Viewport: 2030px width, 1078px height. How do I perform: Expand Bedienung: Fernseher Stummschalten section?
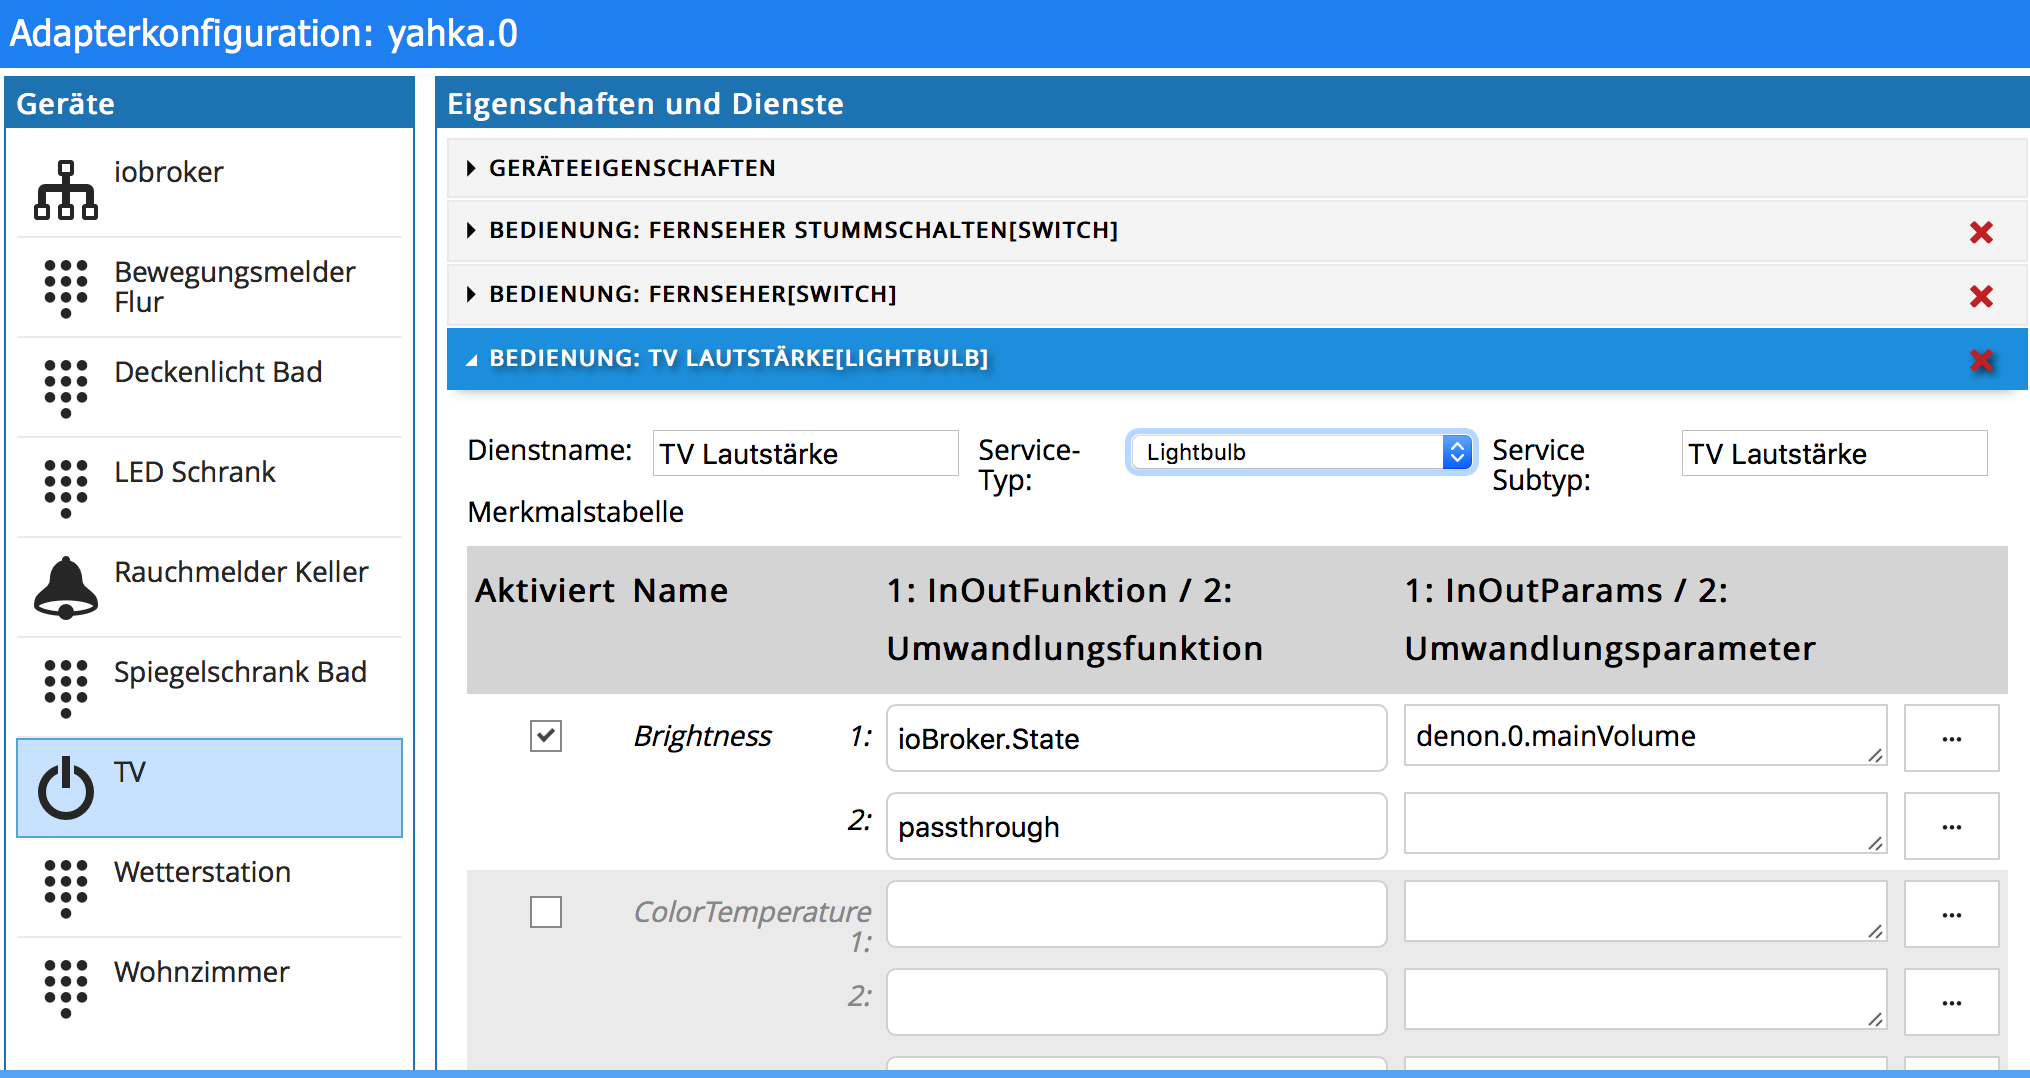(x=803, y=231)
